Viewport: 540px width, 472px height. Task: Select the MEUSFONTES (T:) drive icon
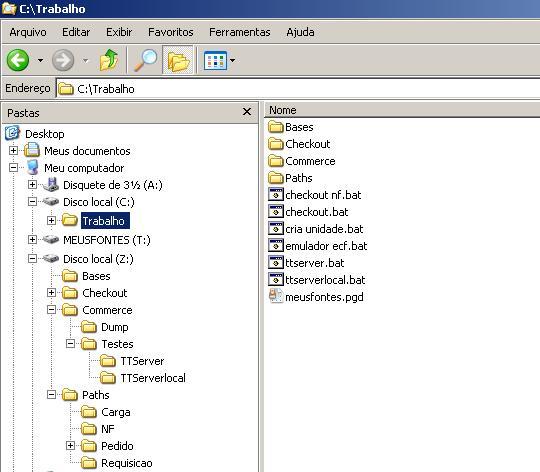[51, 239]
